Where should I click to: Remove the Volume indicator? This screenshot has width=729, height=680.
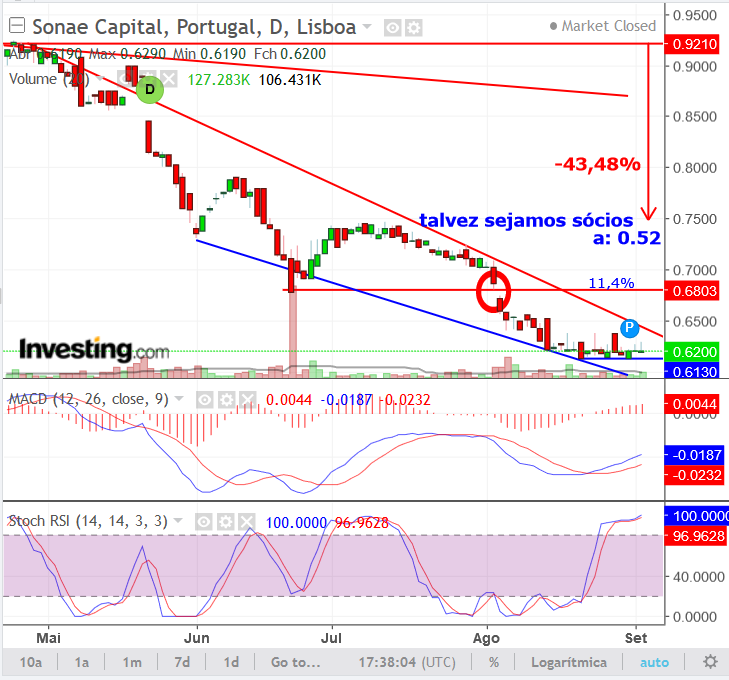point(169,79)
